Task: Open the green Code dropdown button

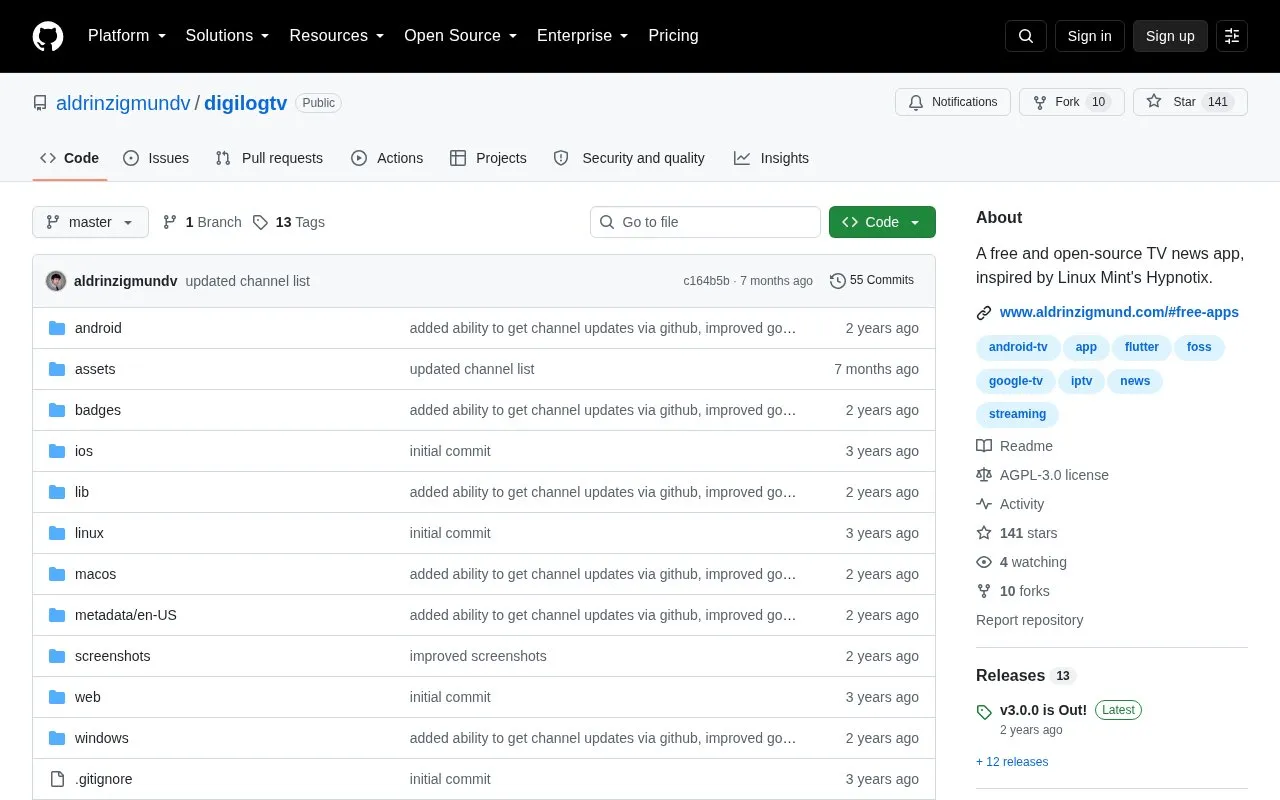Action: (882, 222)
